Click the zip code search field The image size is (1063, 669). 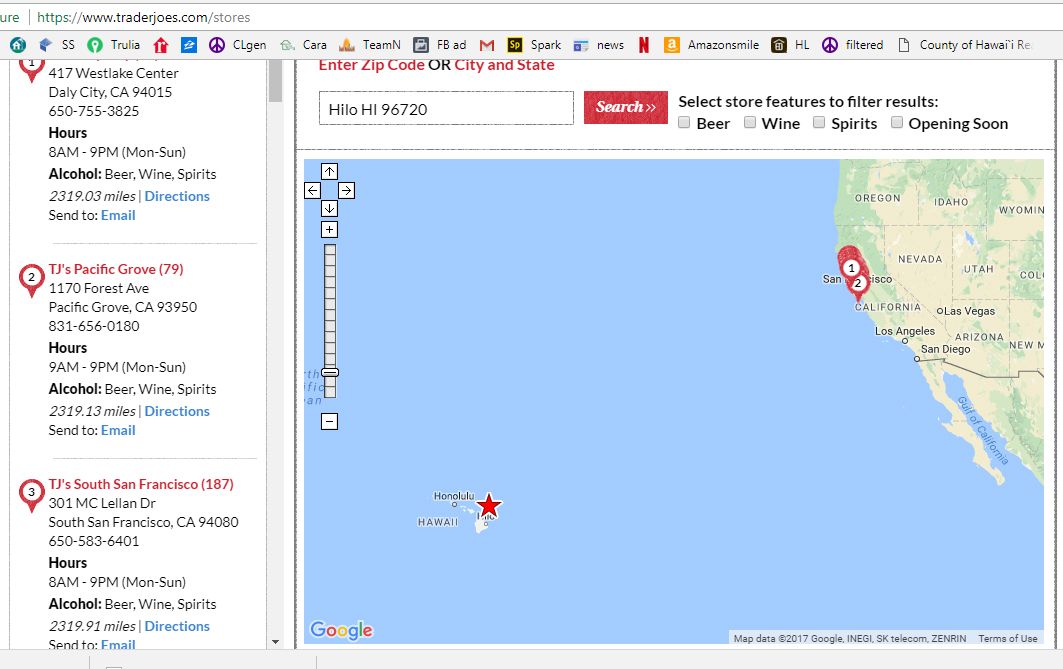pos(446,108)
